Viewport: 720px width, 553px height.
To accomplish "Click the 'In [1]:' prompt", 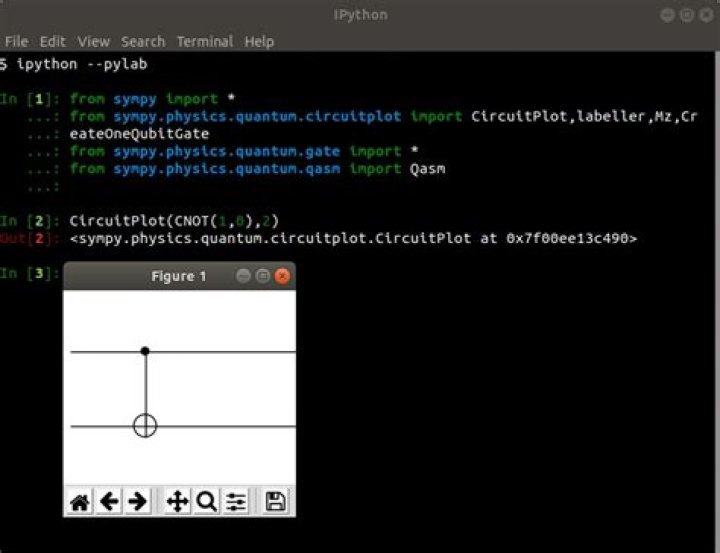I will click(30, 99).
